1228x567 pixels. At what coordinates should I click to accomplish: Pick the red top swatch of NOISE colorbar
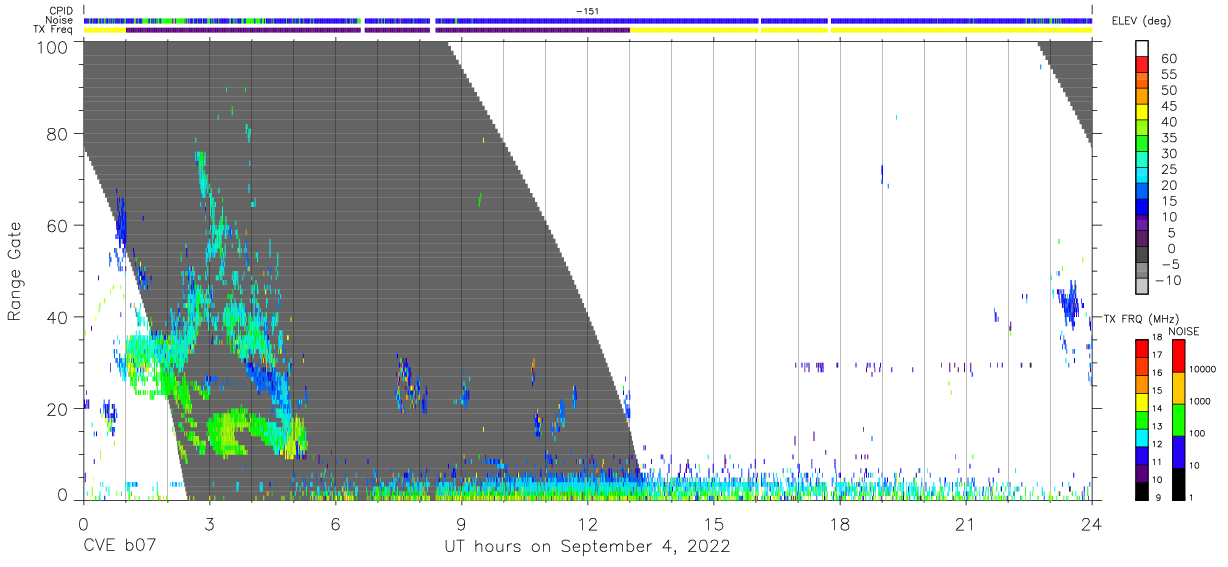point(1179,355)
